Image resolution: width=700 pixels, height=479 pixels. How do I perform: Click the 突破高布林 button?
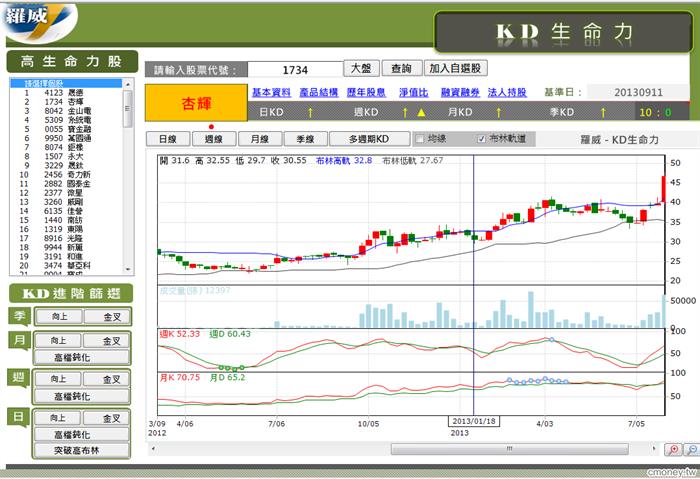click(82, 450)
